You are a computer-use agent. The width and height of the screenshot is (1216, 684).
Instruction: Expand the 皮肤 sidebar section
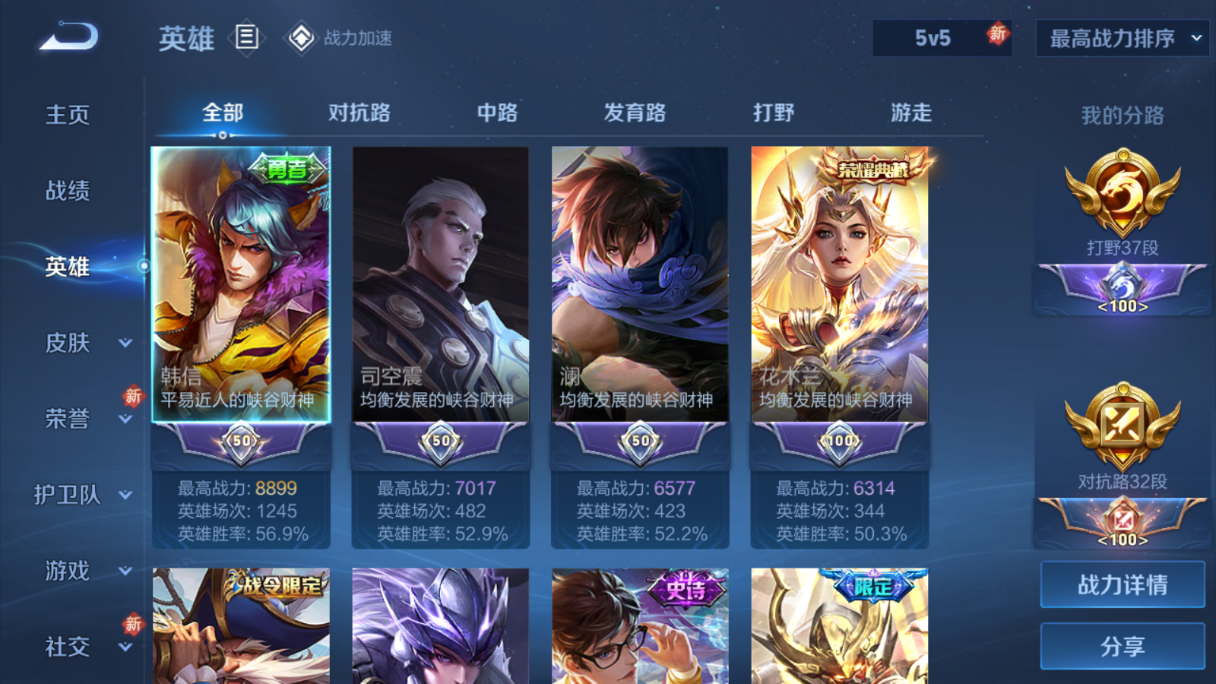point(125,343)
